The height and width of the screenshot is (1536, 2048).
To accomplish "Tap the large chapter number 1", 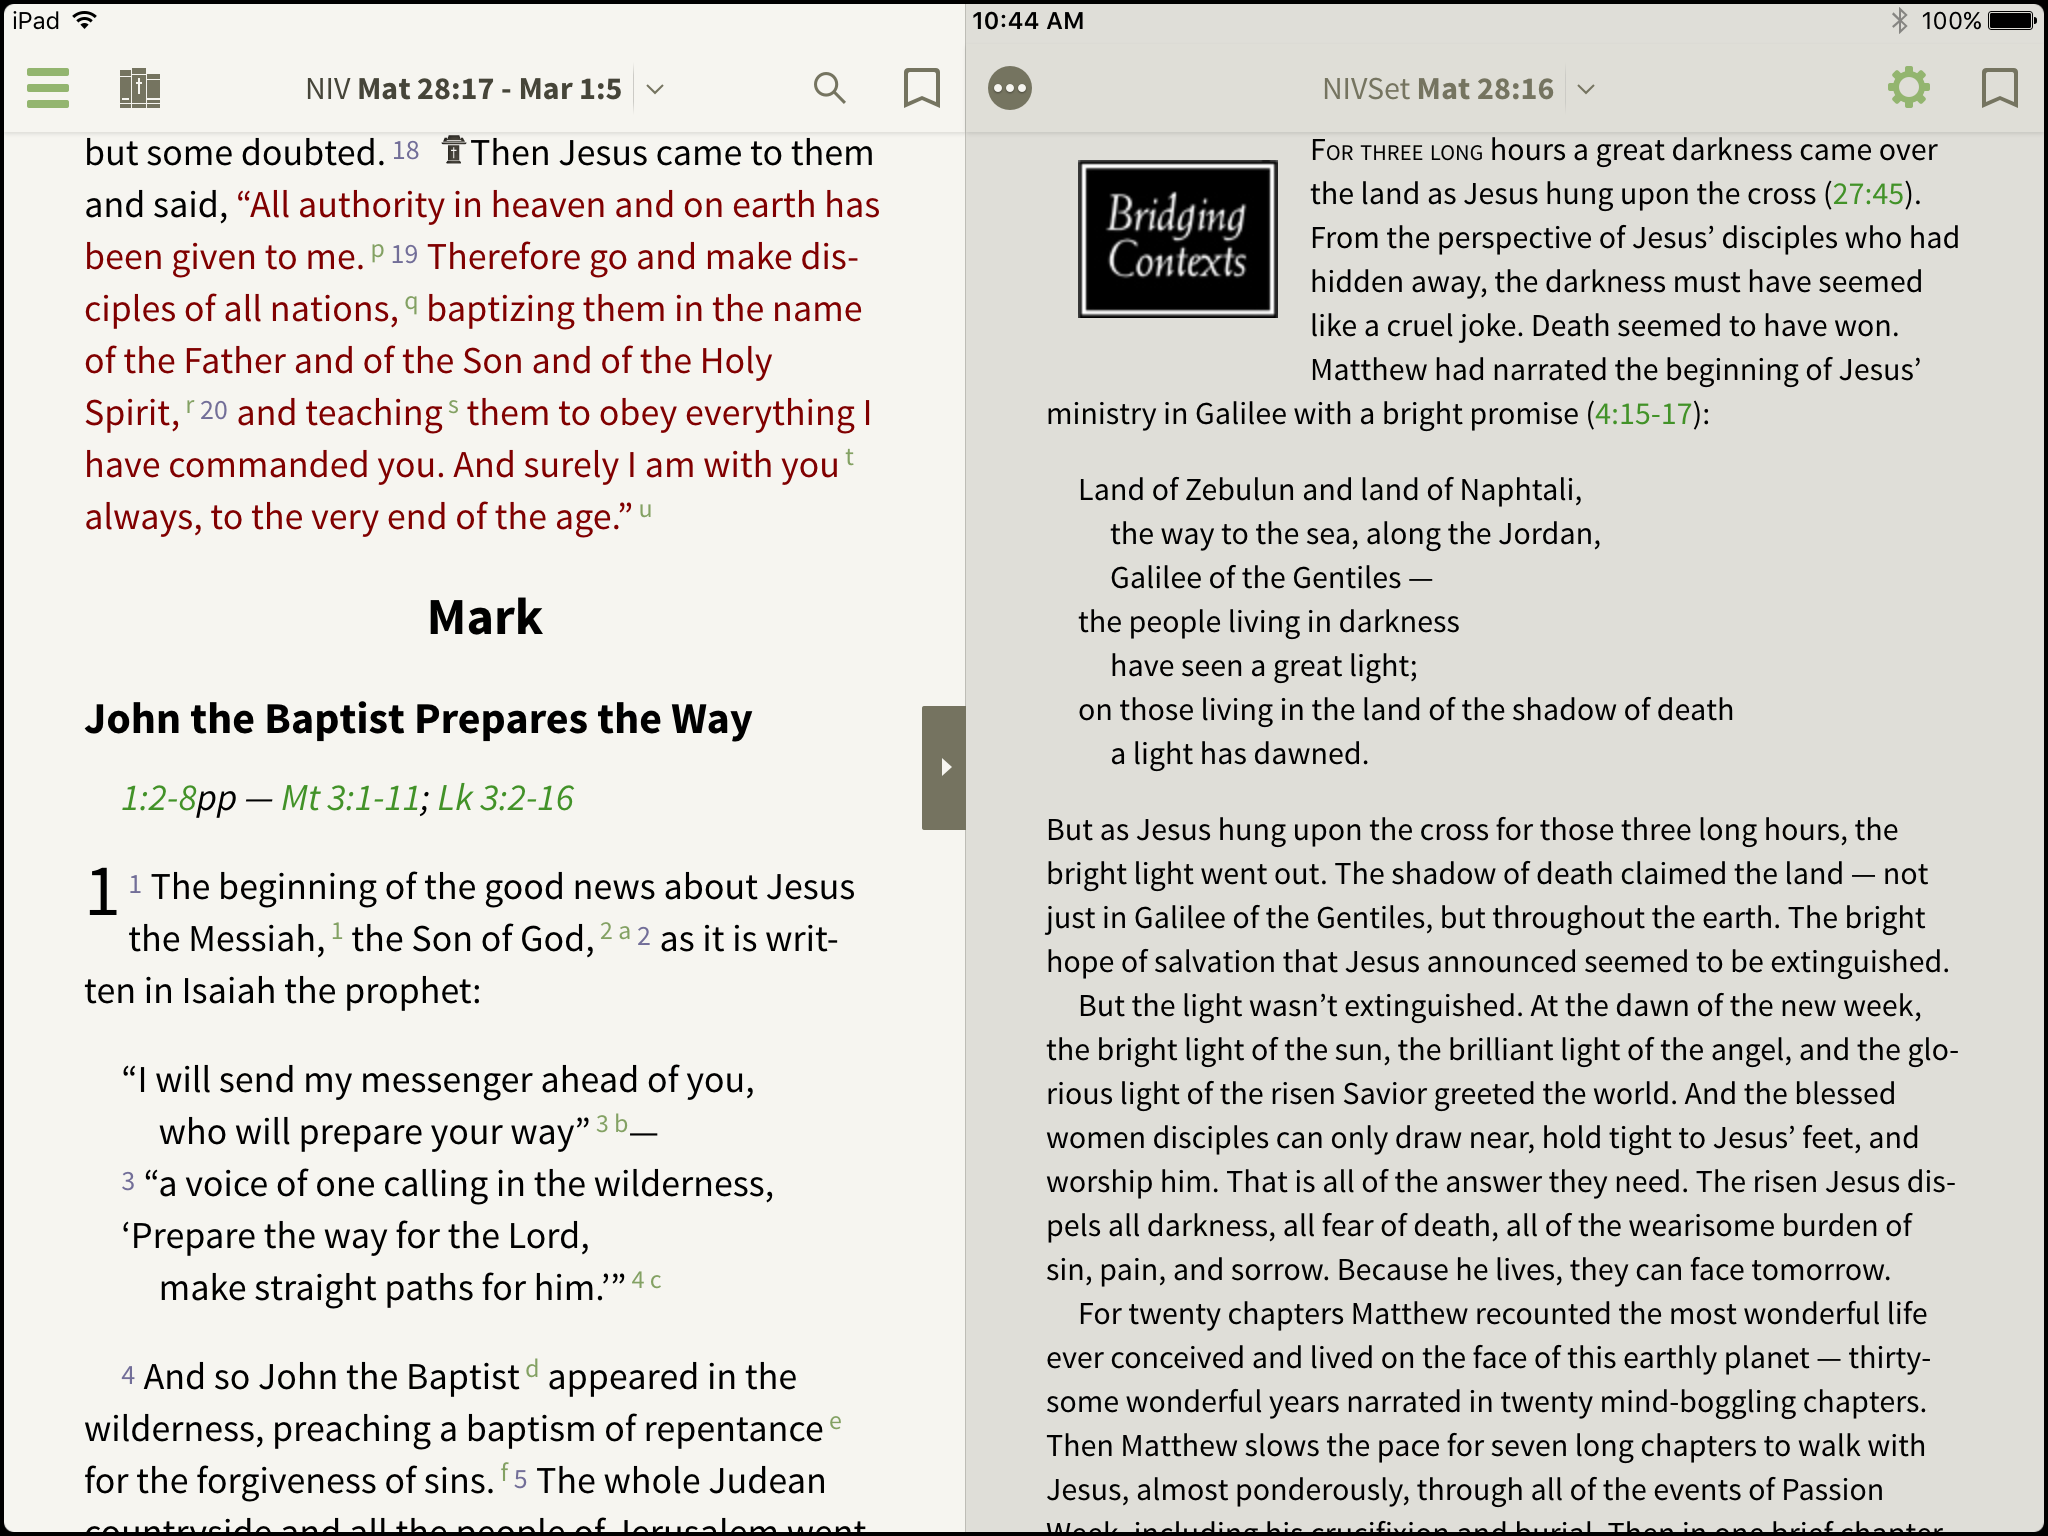I will [x=102, y=892].
